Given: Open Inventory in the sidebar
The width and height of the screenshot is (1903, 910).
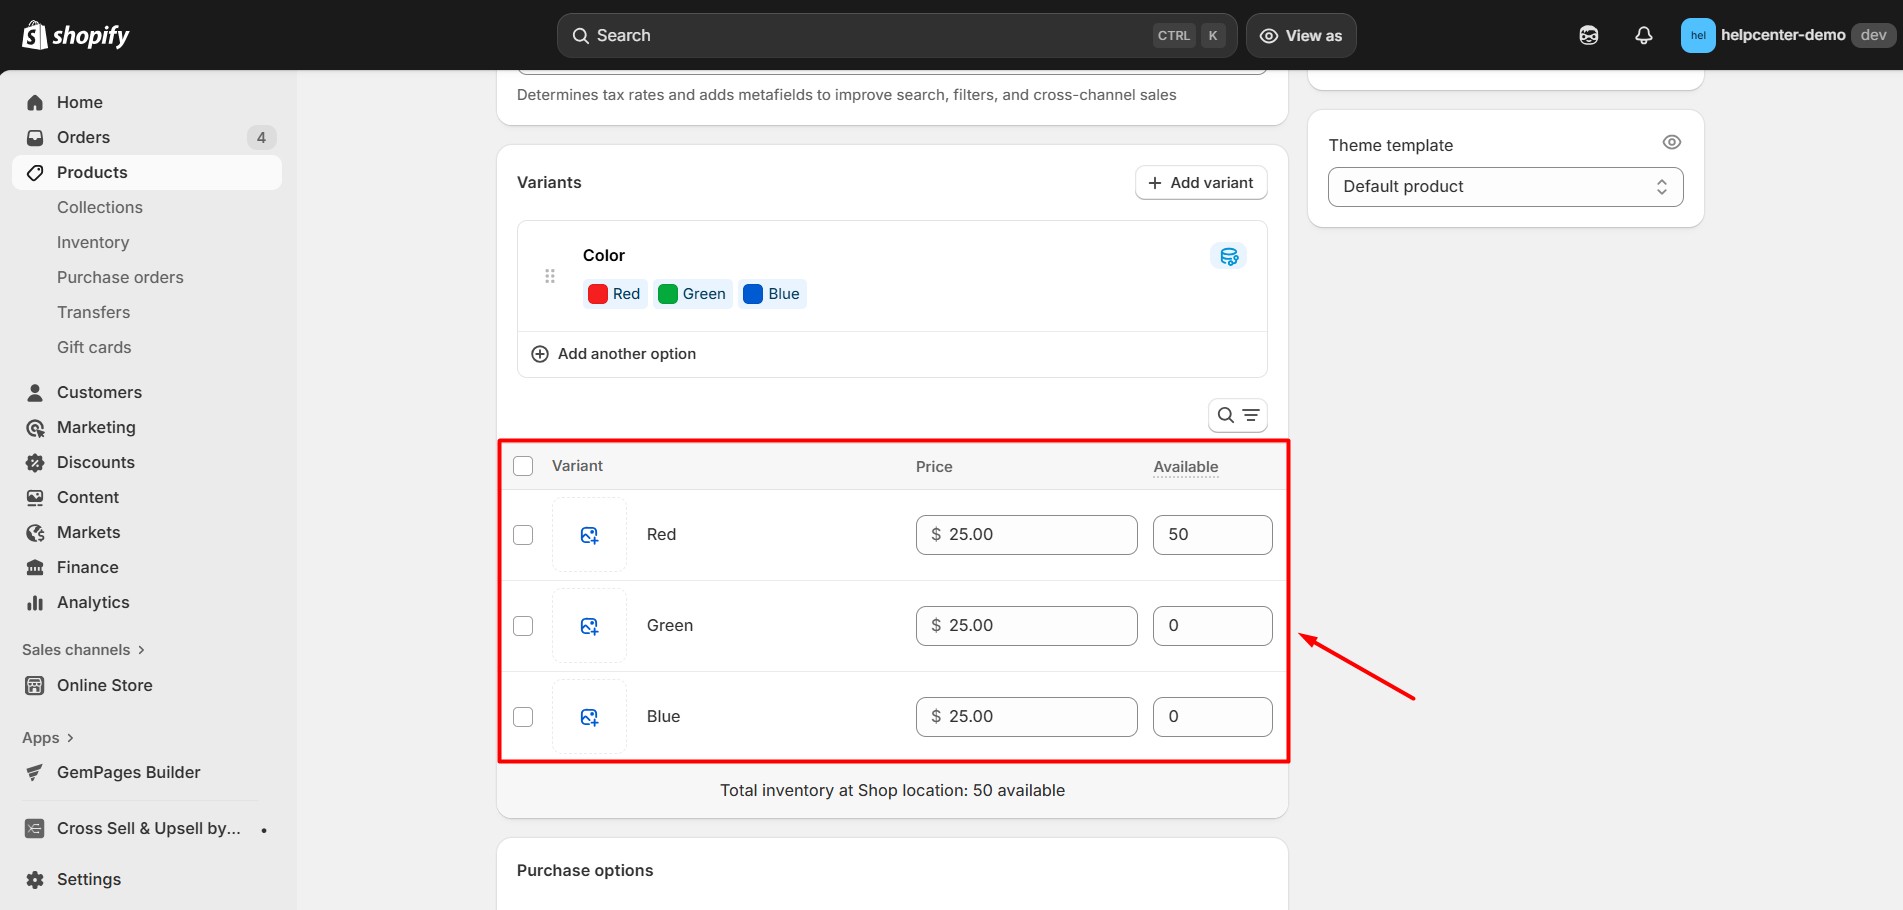Looking at the screenshot, I should (x=93, y=242).
